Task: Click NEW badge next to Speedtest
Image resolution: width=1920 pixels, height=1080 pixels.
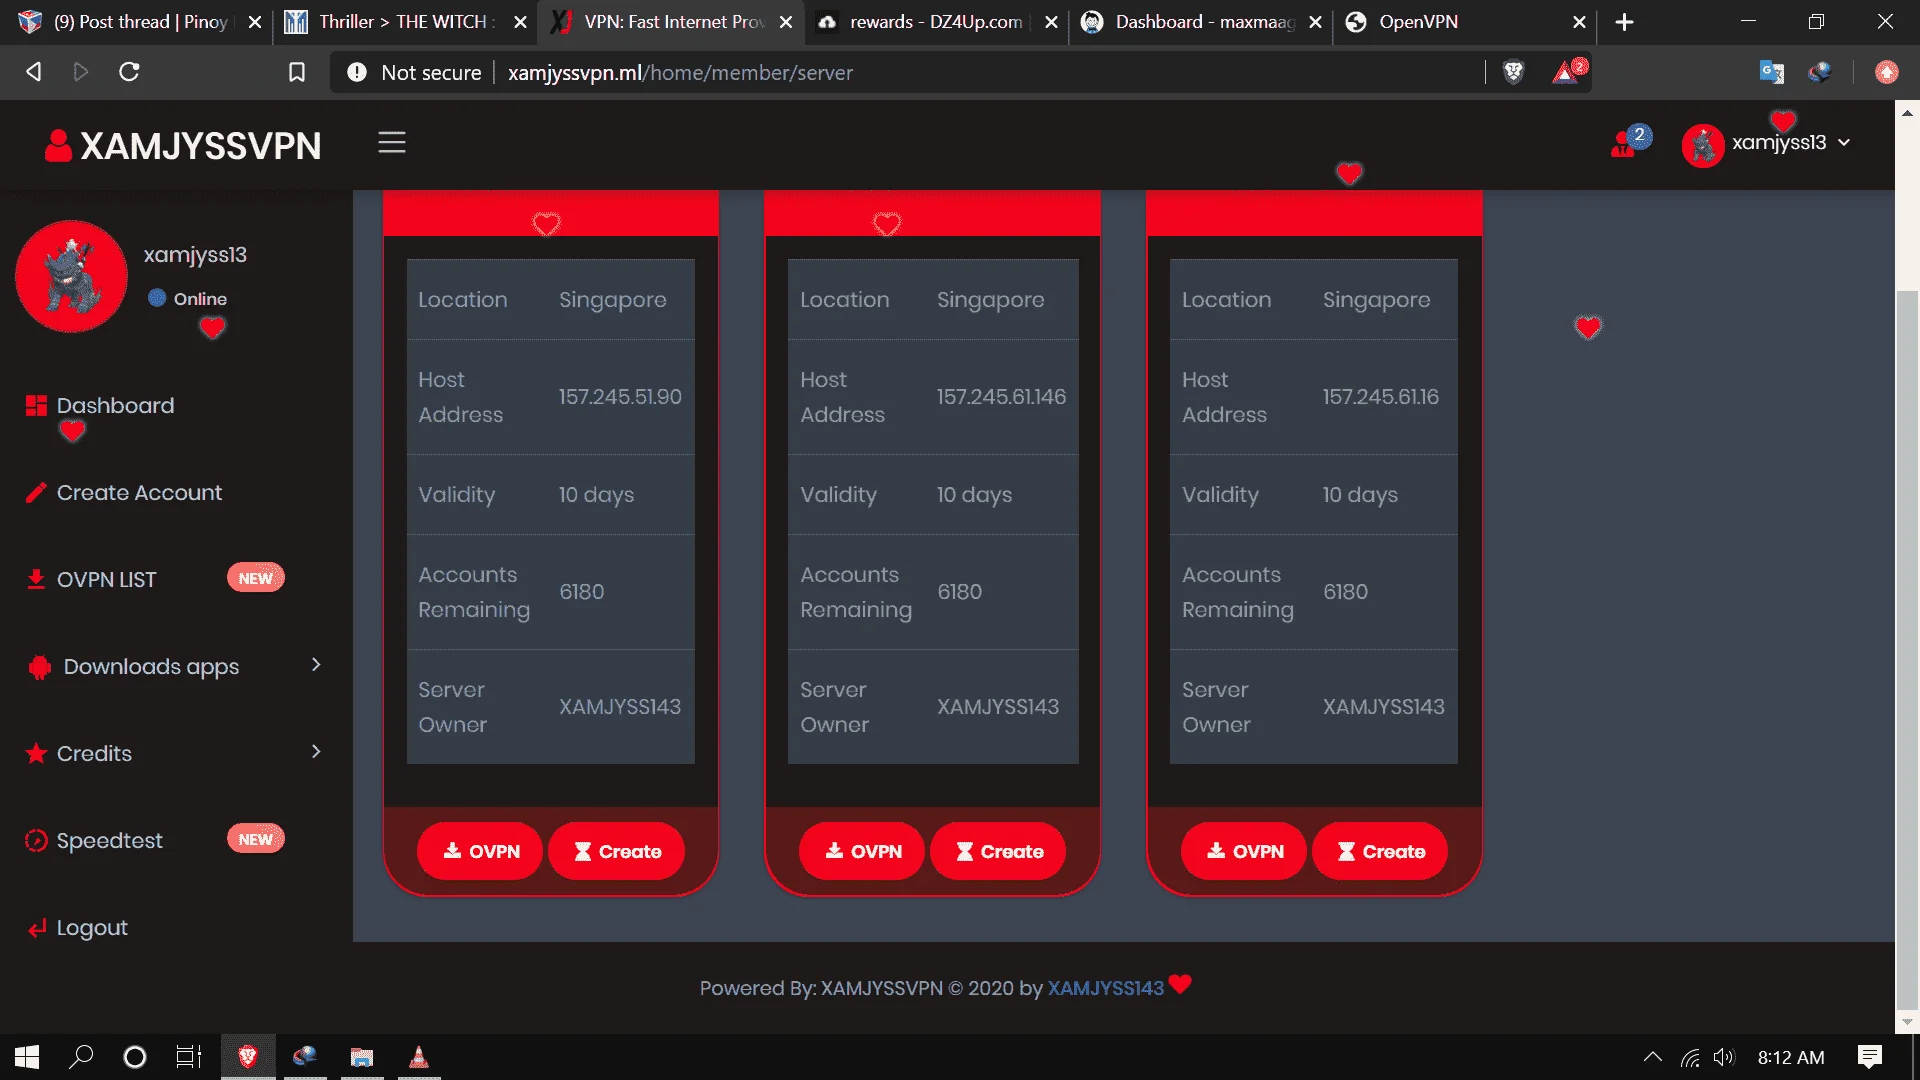Action: point(256,839)
